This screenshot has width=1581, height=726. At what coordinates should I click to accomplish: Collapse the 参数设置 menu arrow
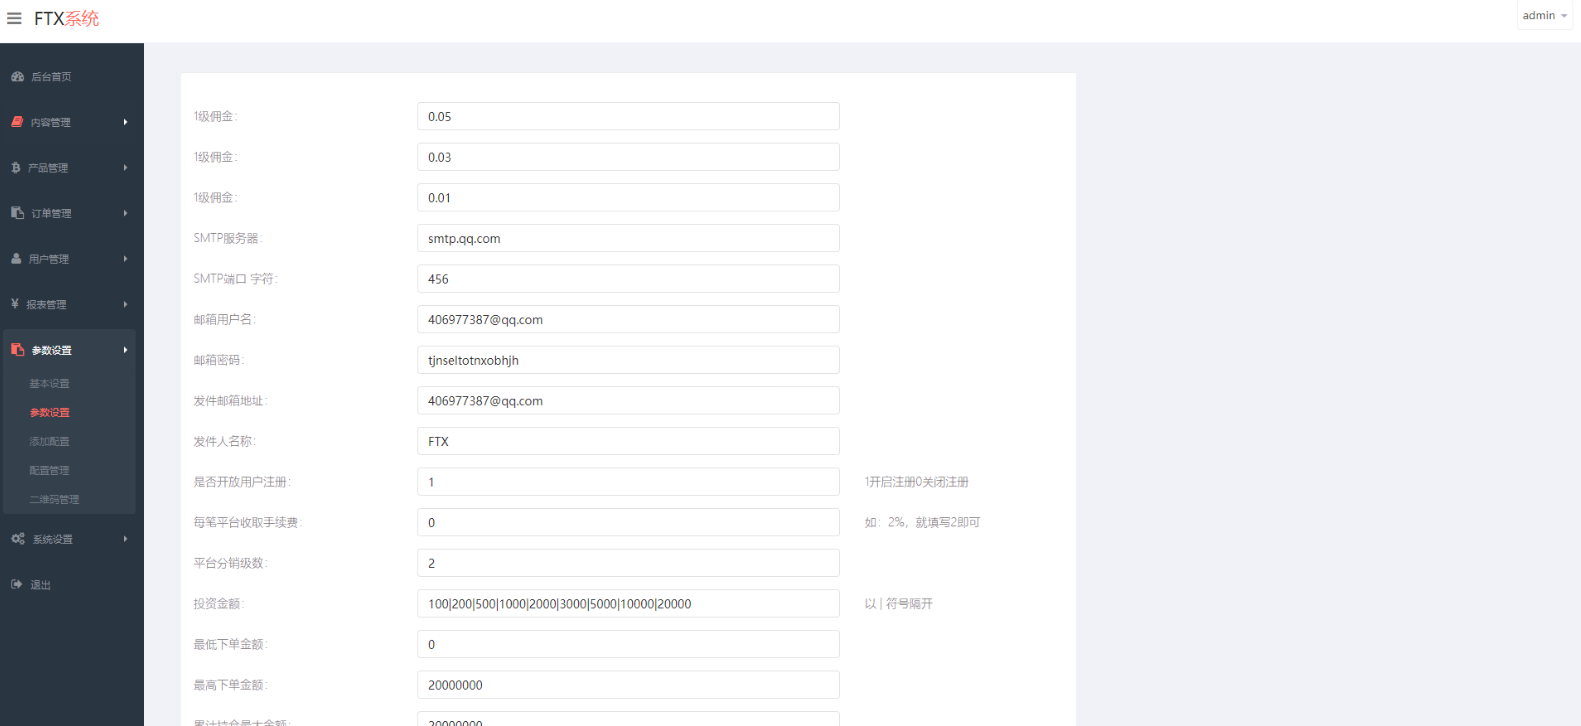(x=125, y=350)
